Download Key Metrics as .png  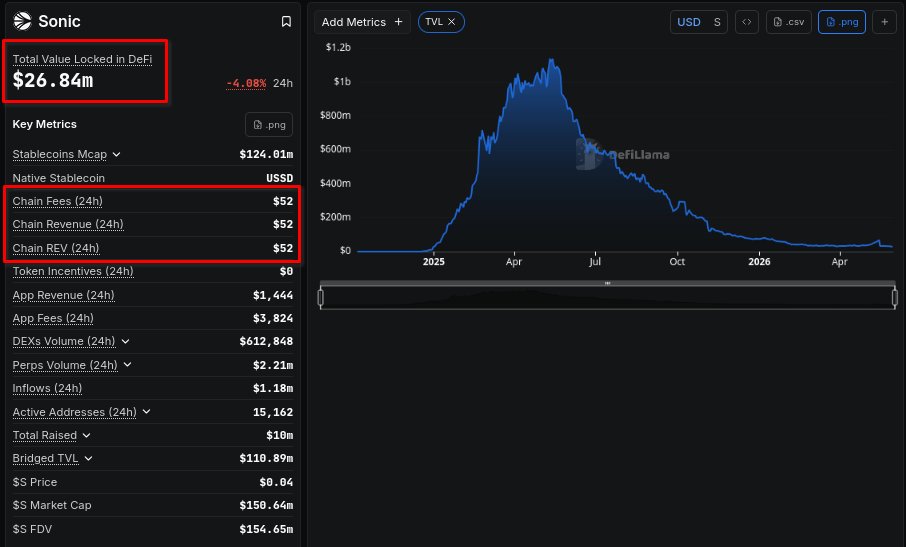click(269, 125)
